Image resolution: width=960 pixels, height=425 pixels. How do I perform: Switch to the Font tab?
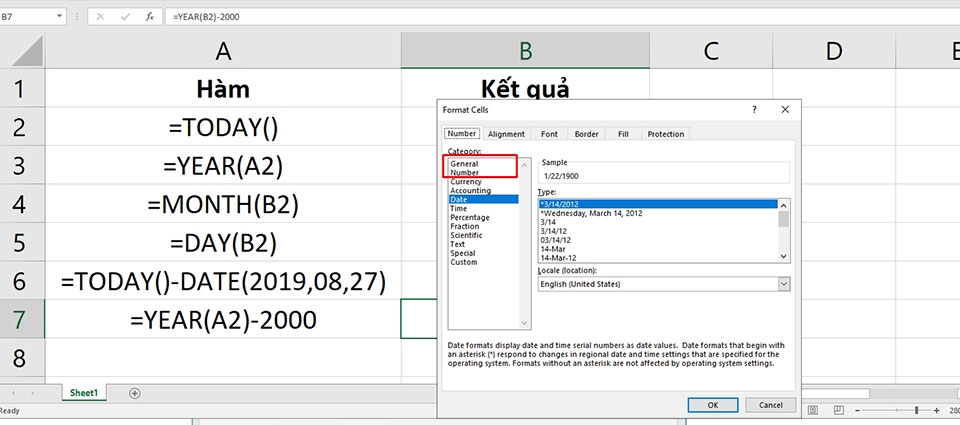pyautogui.click(x=549, y=134)
